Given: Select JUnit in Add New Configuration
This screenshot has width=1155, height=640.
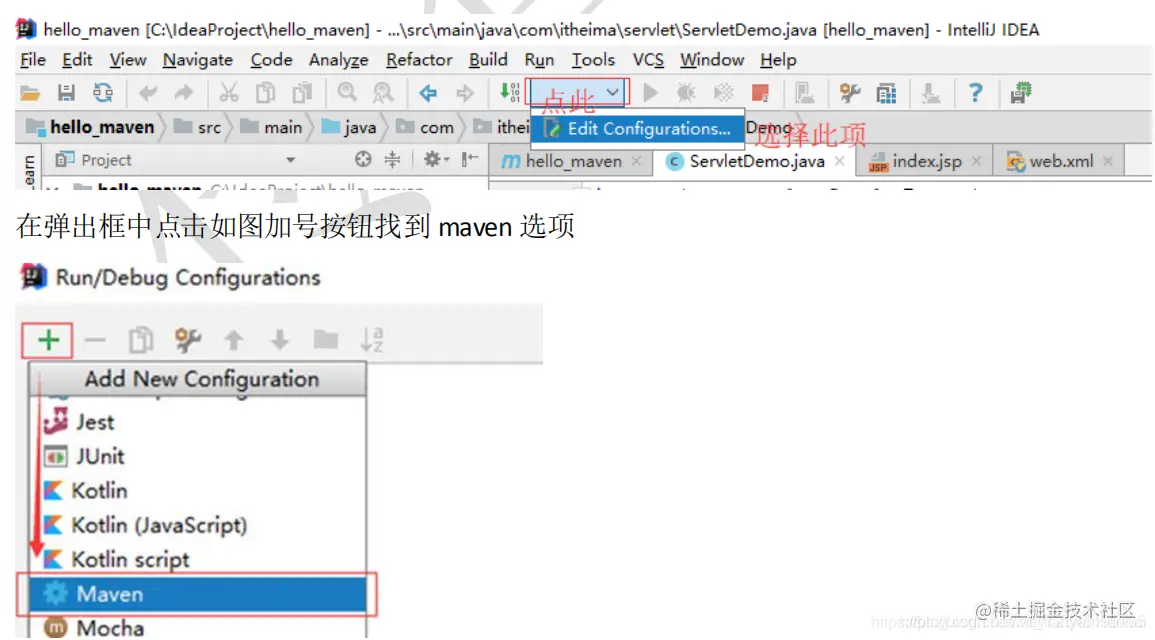Looking at the screenshot, I should 197,457.
